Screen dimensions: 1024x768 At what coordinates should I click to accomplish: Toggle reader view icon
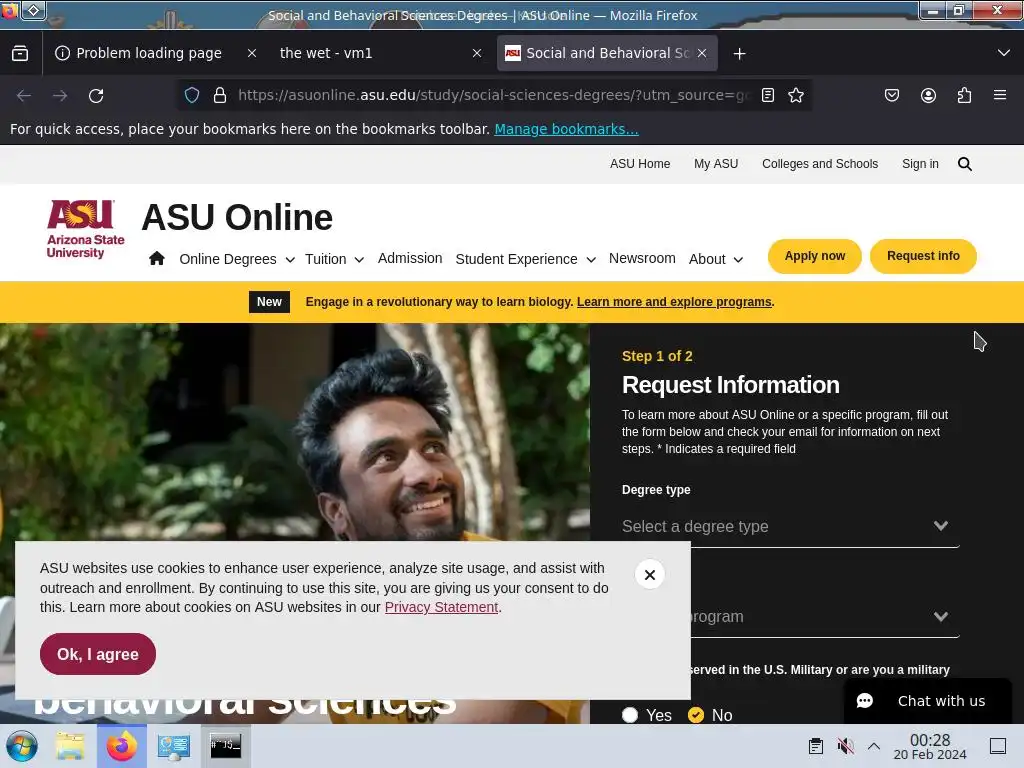coord(768,95)
